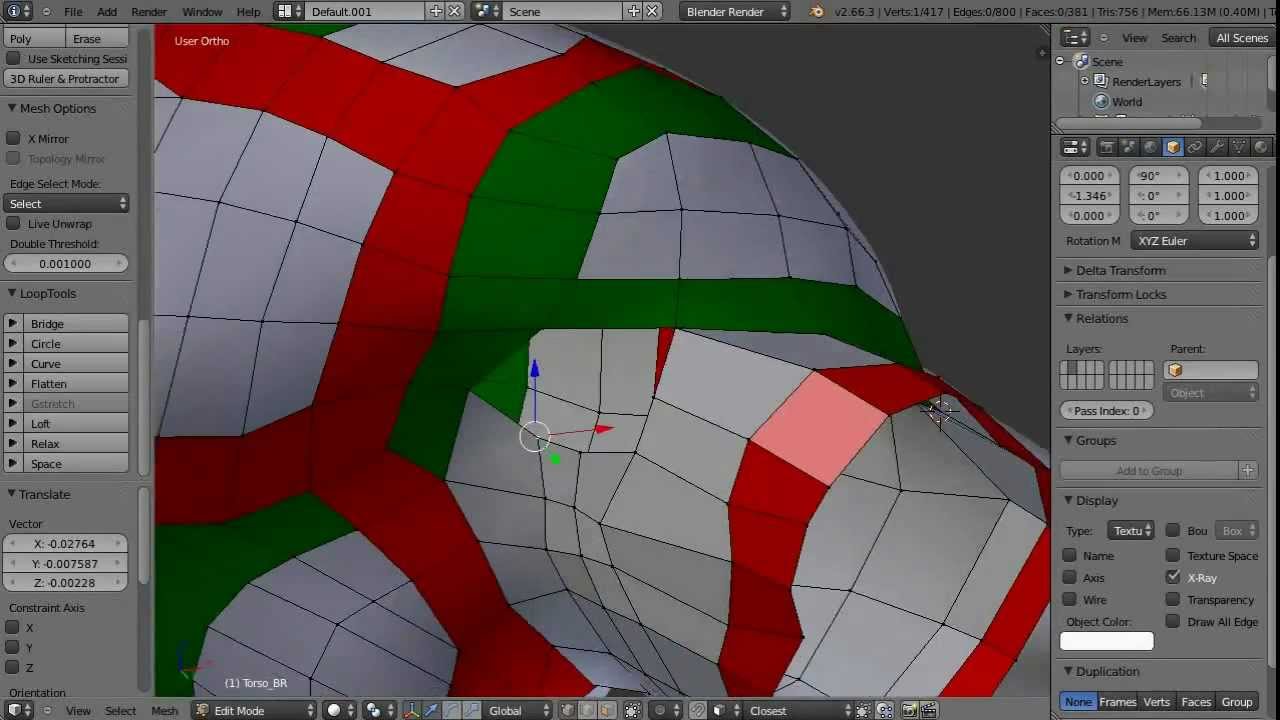Switch to edge select mode
The image size is (1280, 720).
point(587,710)
